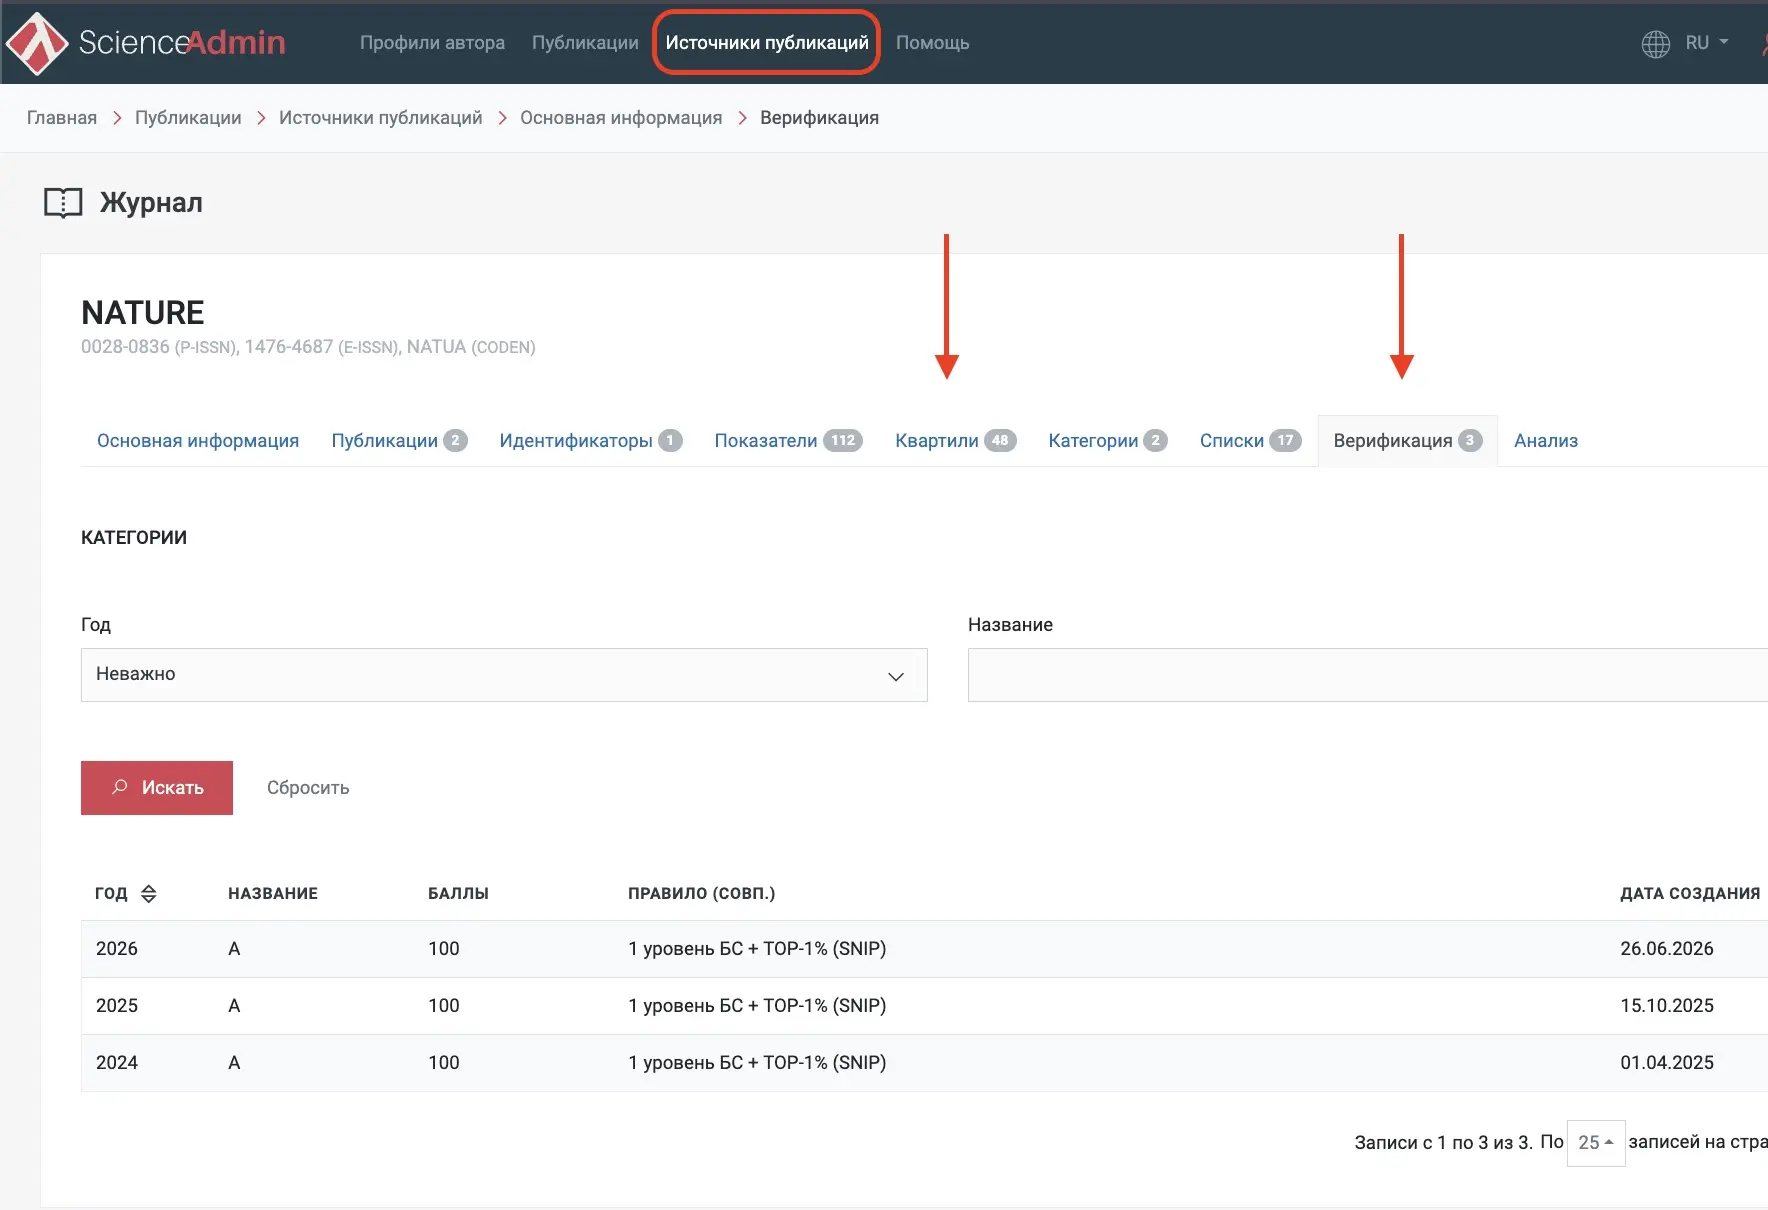Open the Показатели tab
Image resolution: width=1768 pixels, height=1210 pixels.
(x=788, y=441)
